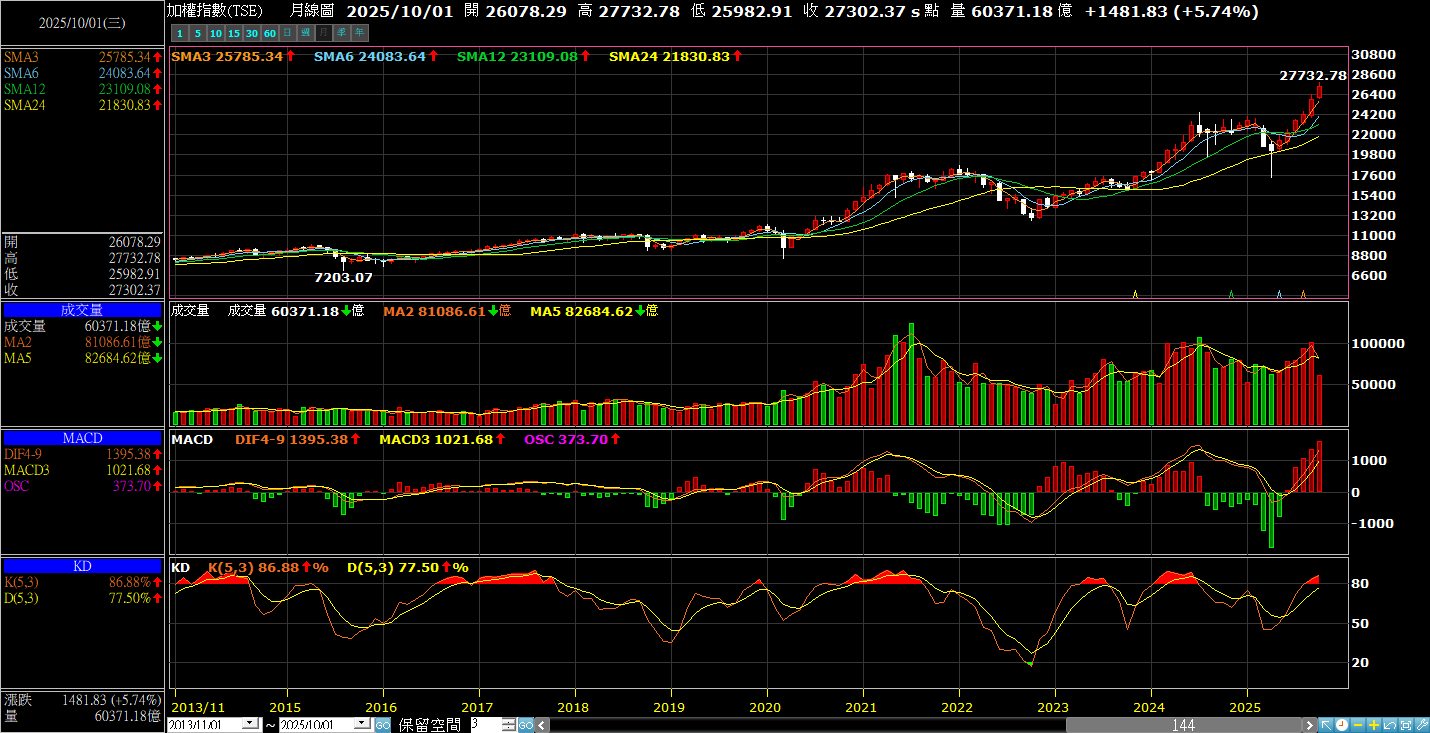
Task: Click the undo arrow icon
Action: (x=1390, y=725)
